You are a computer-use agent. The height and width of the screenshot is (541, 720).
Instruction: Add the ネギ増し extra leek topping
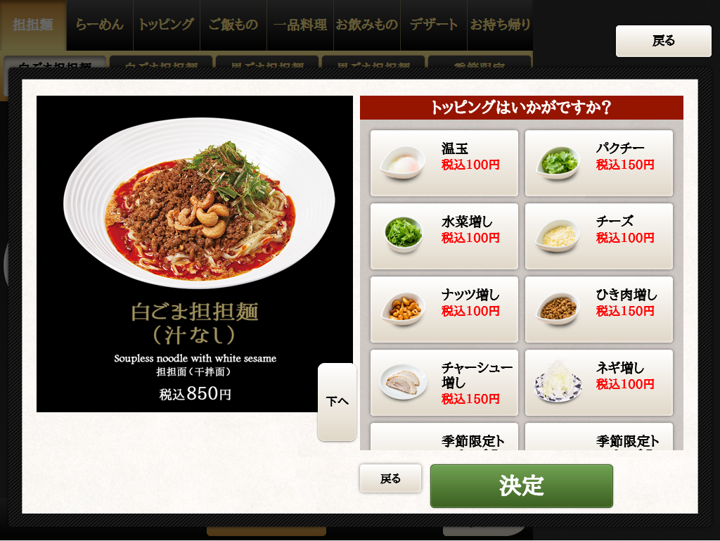coord(599,383)
